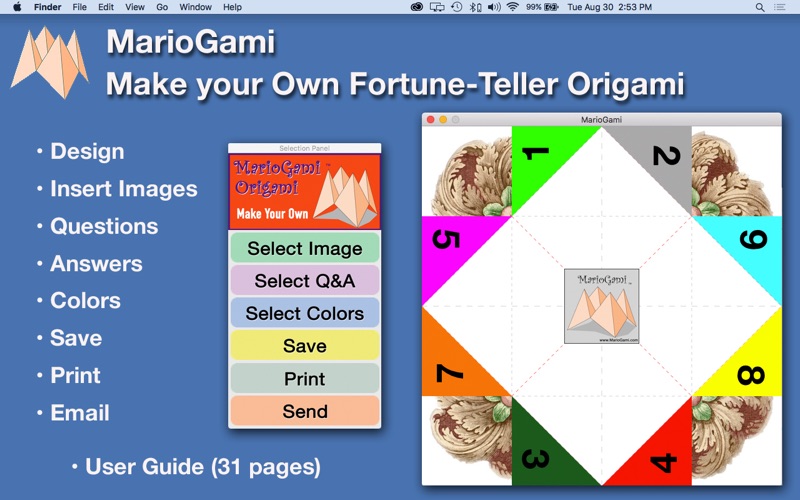Click the Creative Cloud menu bar icon
Viewport: 800px width, 500px height.
pos(417,7)
